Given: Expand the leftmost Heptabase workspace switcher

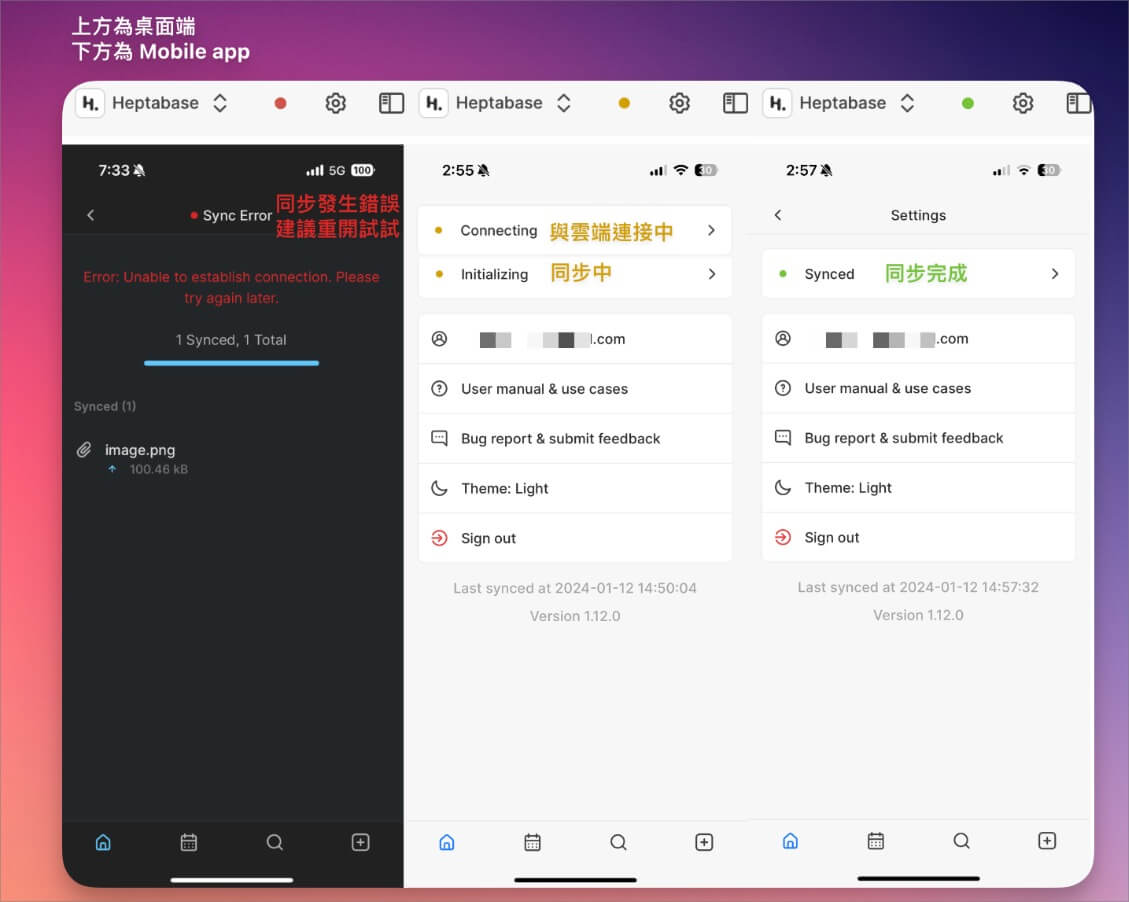Looking at the screenshot, I should pos(220,103).
